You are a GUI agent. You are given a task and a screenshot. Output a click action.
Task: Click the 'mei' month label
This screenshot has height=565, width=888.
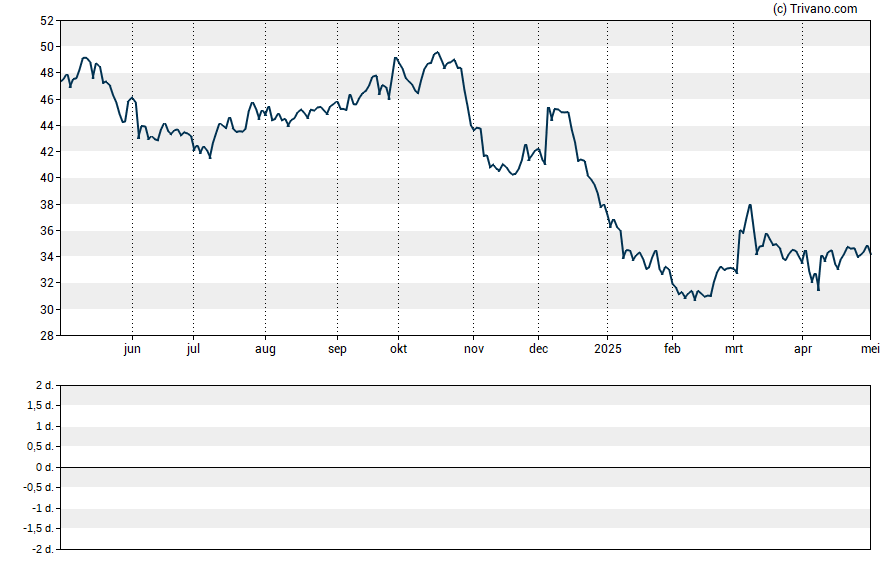[870, 349]
